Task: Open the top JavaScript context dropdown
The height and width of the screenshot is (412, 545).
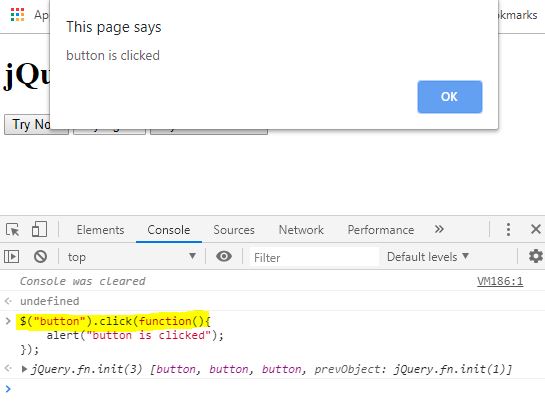Action: click(132, 257)
